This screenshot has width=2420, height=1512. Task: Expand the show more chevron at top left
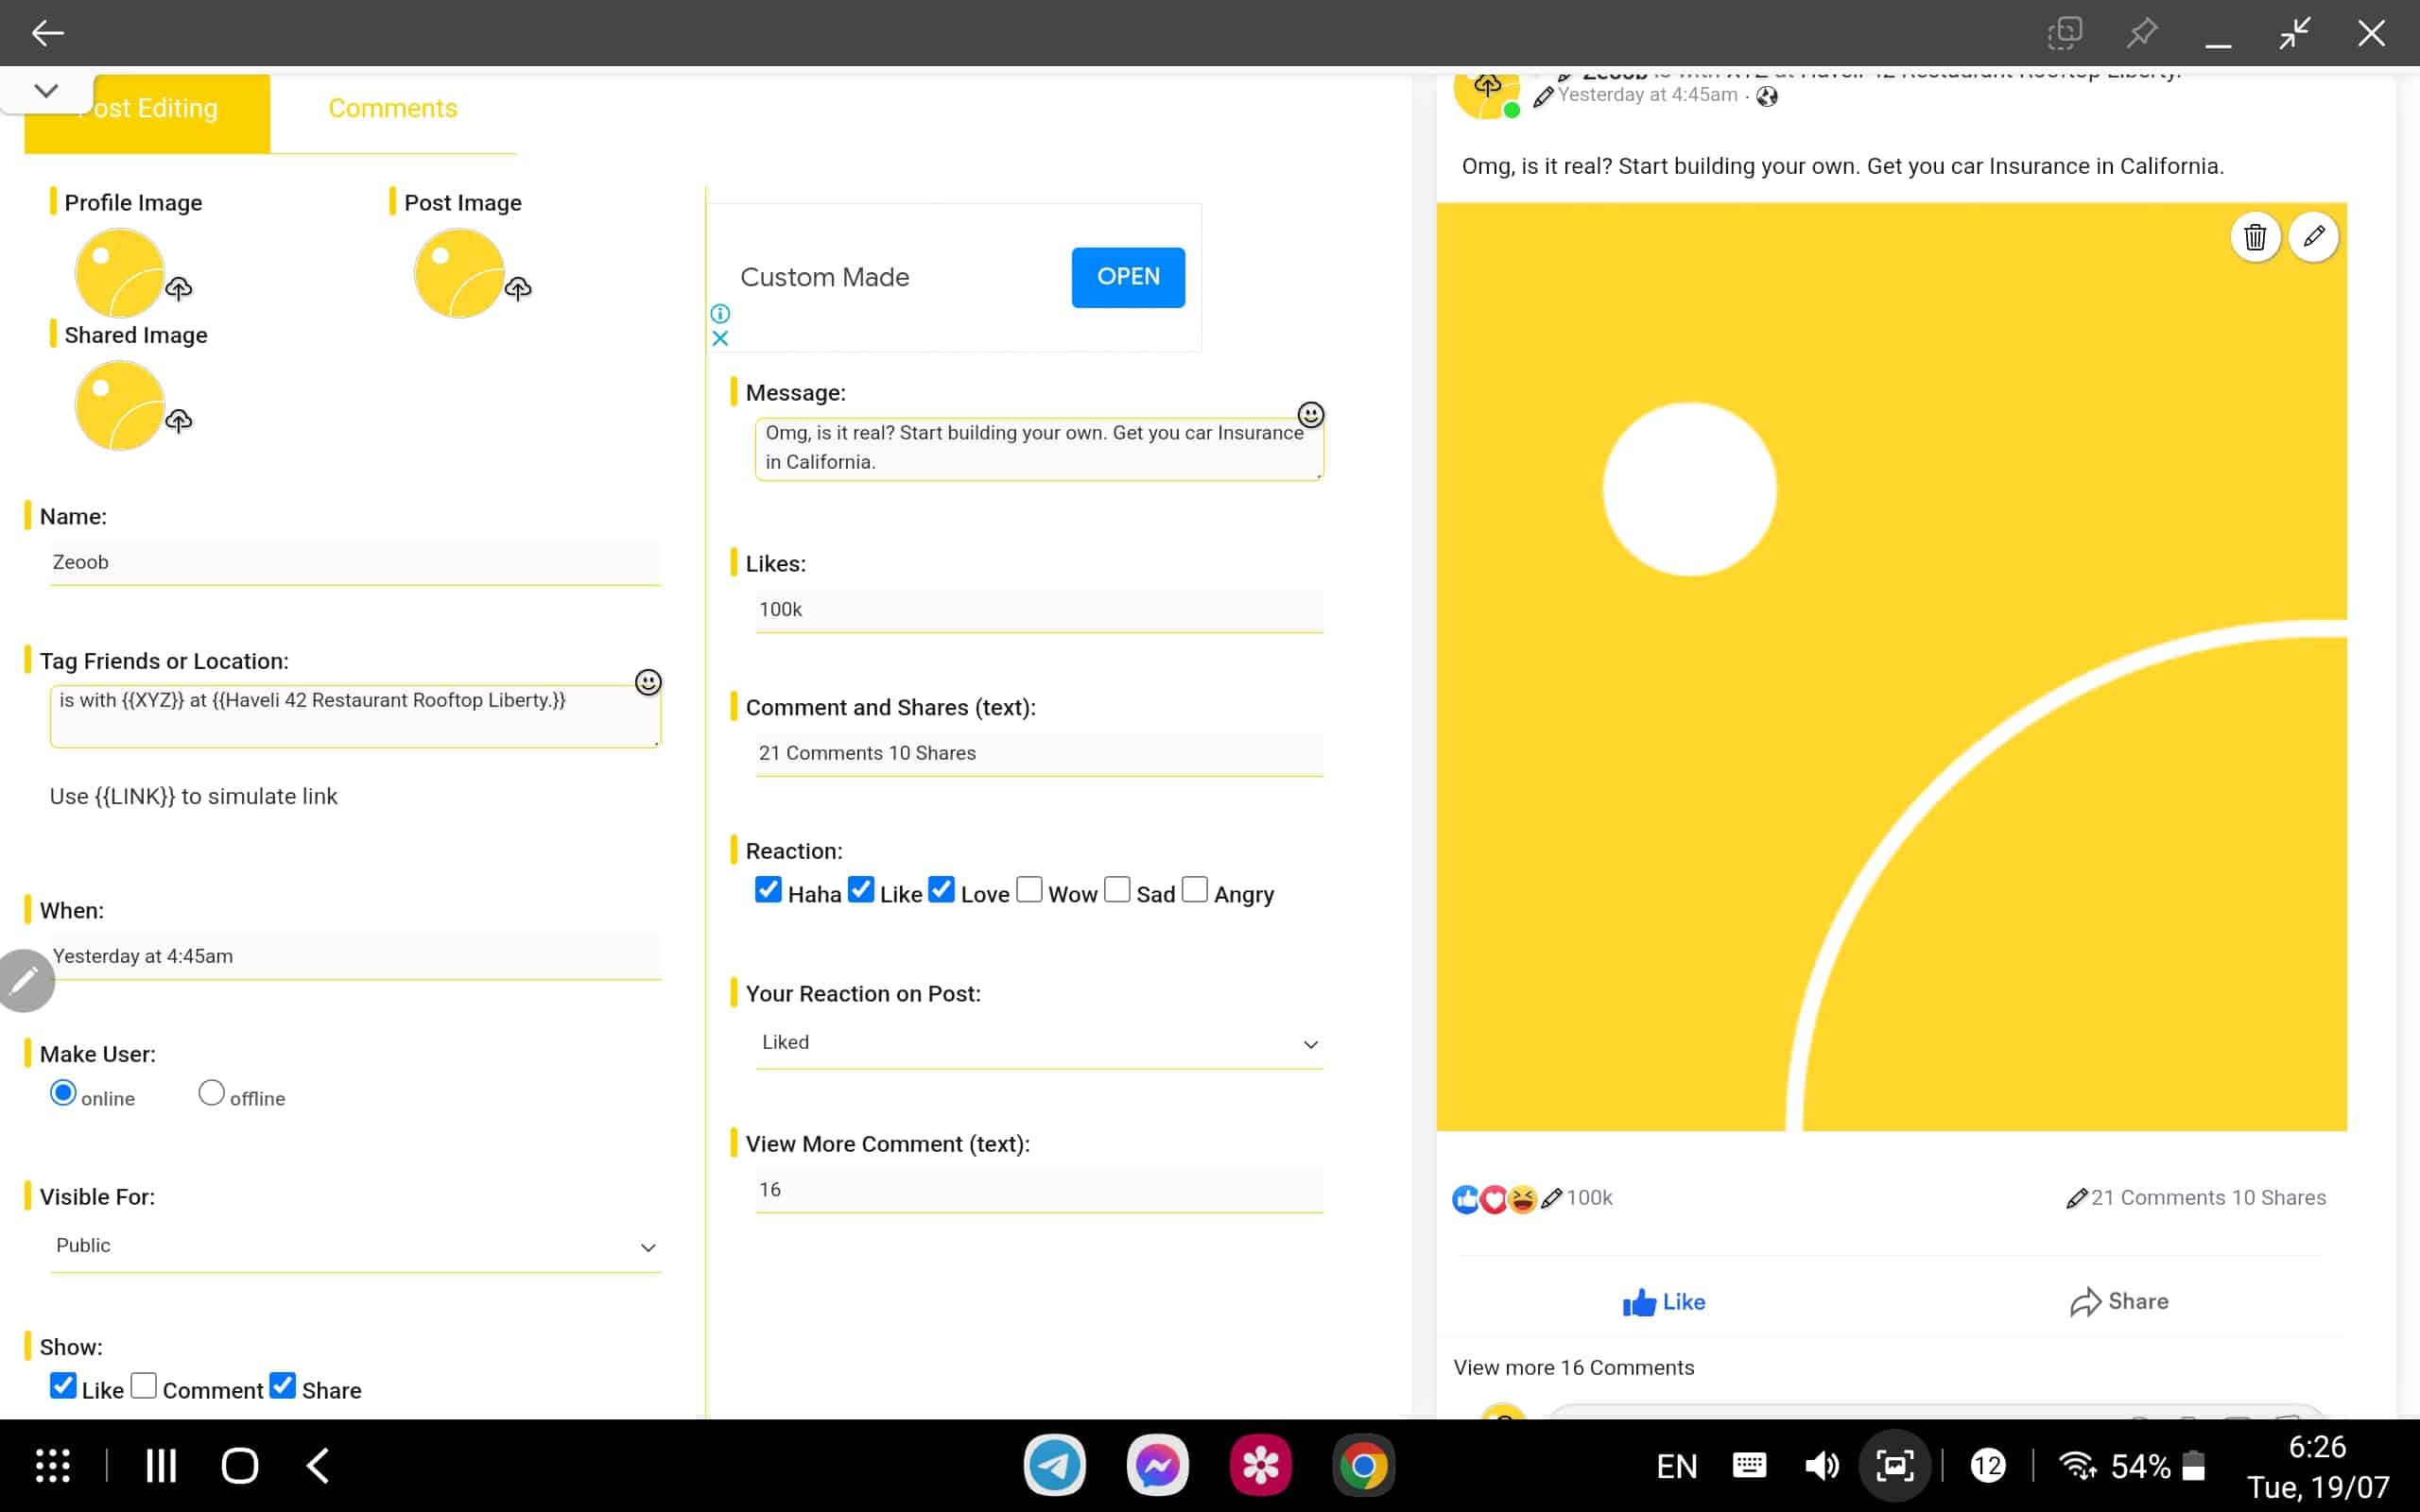45,91
